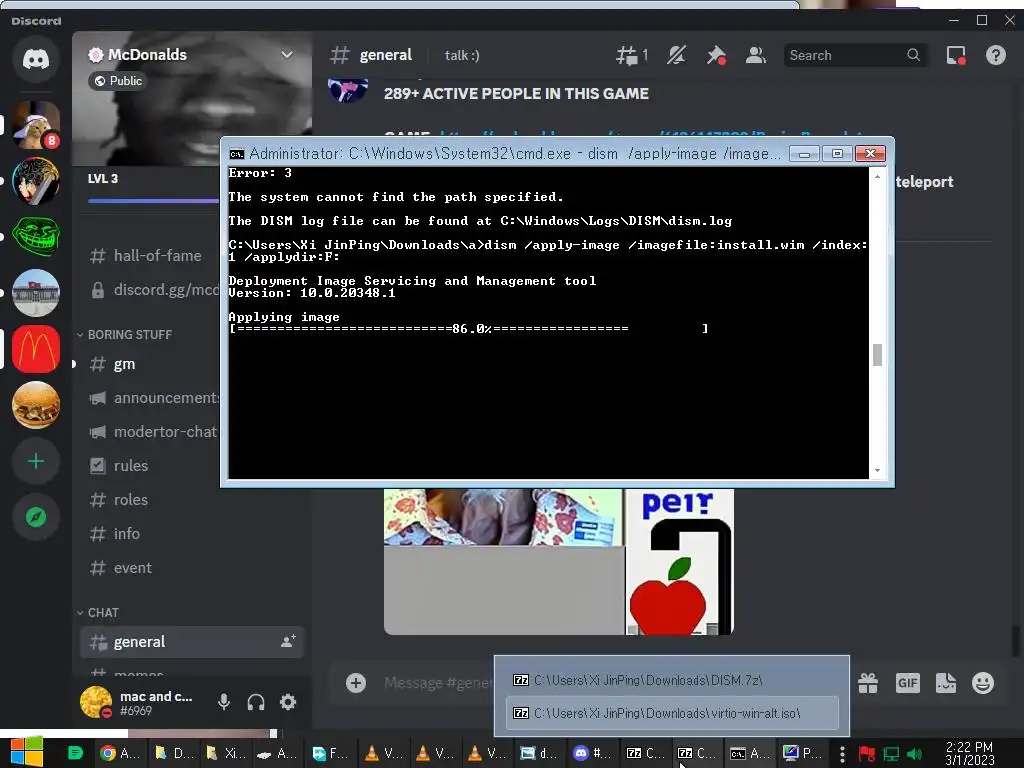
Task: Click the cmd.exe Administrator taskbar item
Action: coord(750,753)
